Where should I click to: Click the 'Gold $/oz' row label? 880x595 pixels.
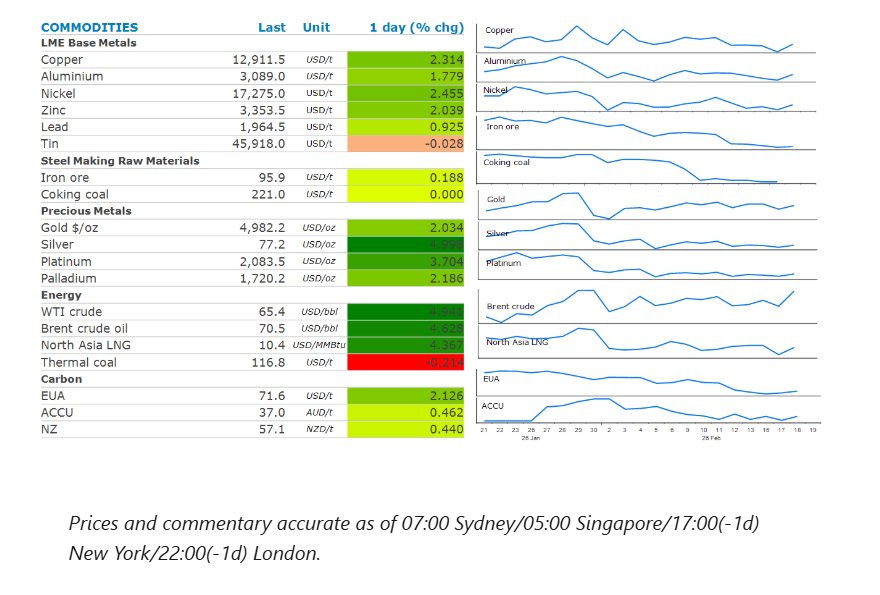click(x=70, y=228)
